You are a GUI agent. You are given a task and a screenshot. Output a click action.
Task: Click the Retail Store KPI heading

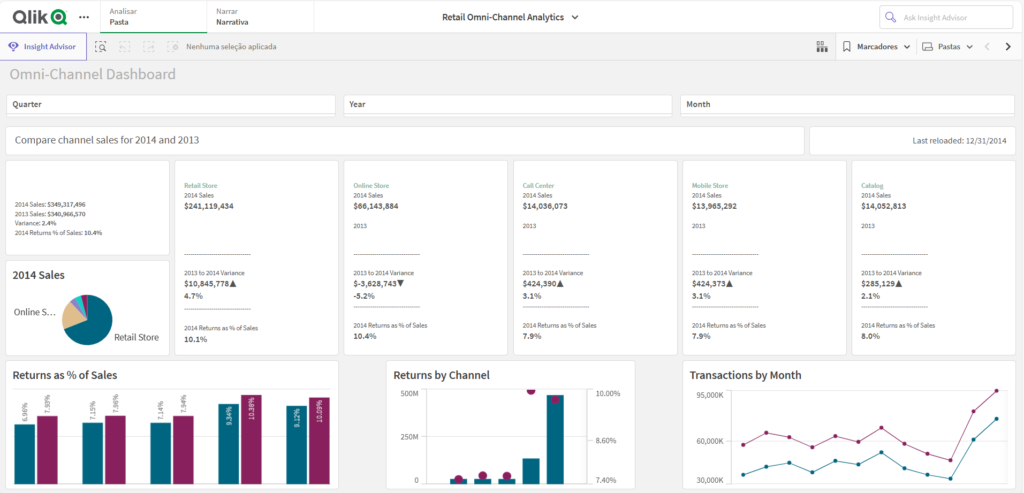[200, 186]
